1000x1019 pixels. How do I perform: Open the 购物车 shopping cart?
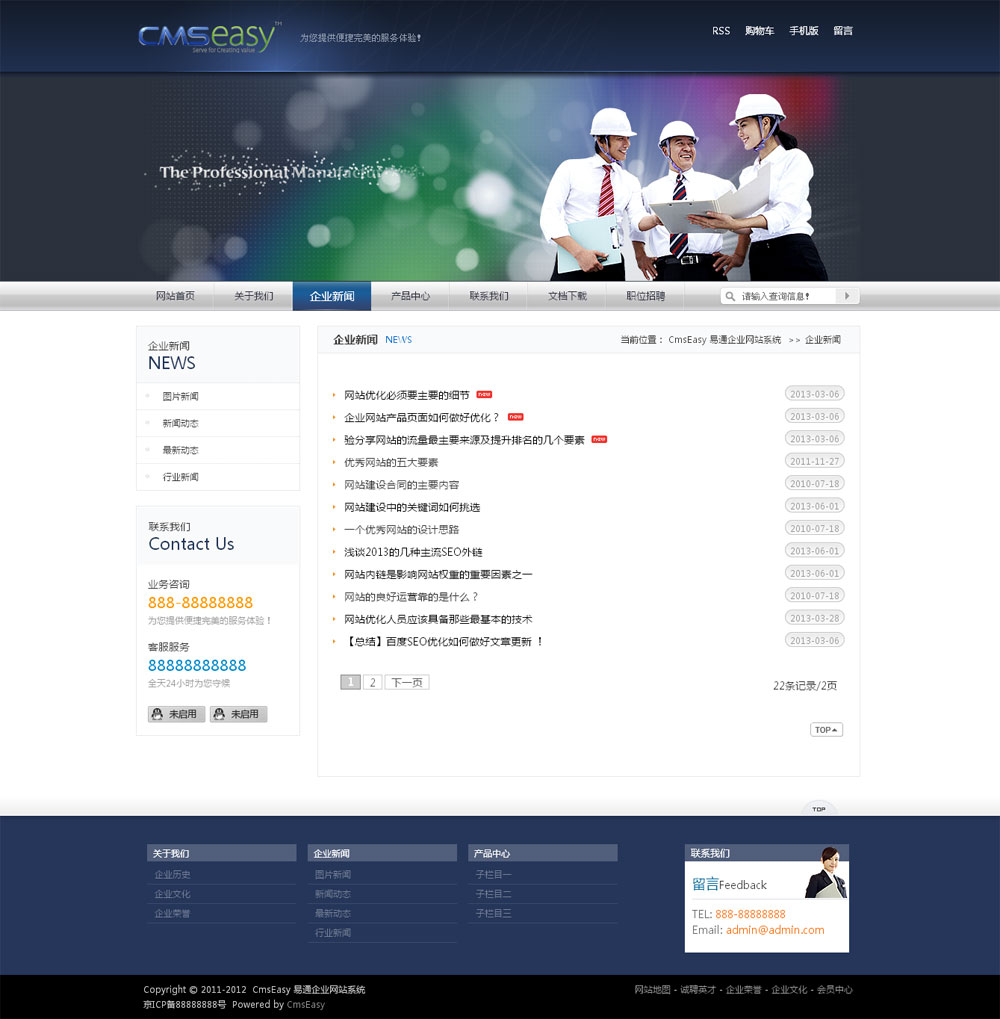759,31
